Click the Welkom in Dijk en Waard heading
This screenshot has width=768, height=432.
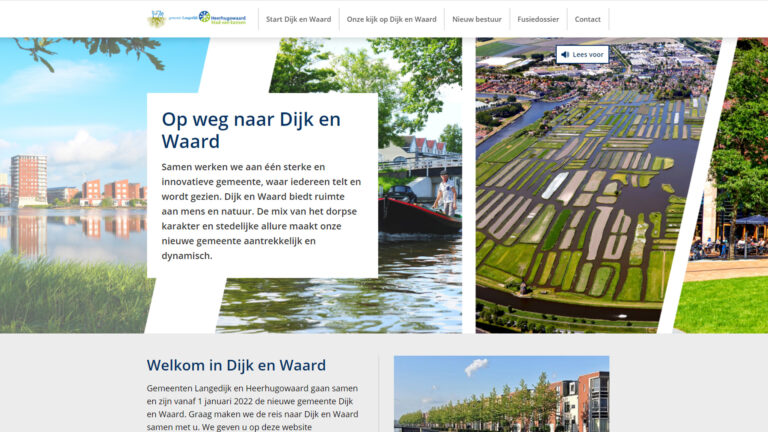236,366
